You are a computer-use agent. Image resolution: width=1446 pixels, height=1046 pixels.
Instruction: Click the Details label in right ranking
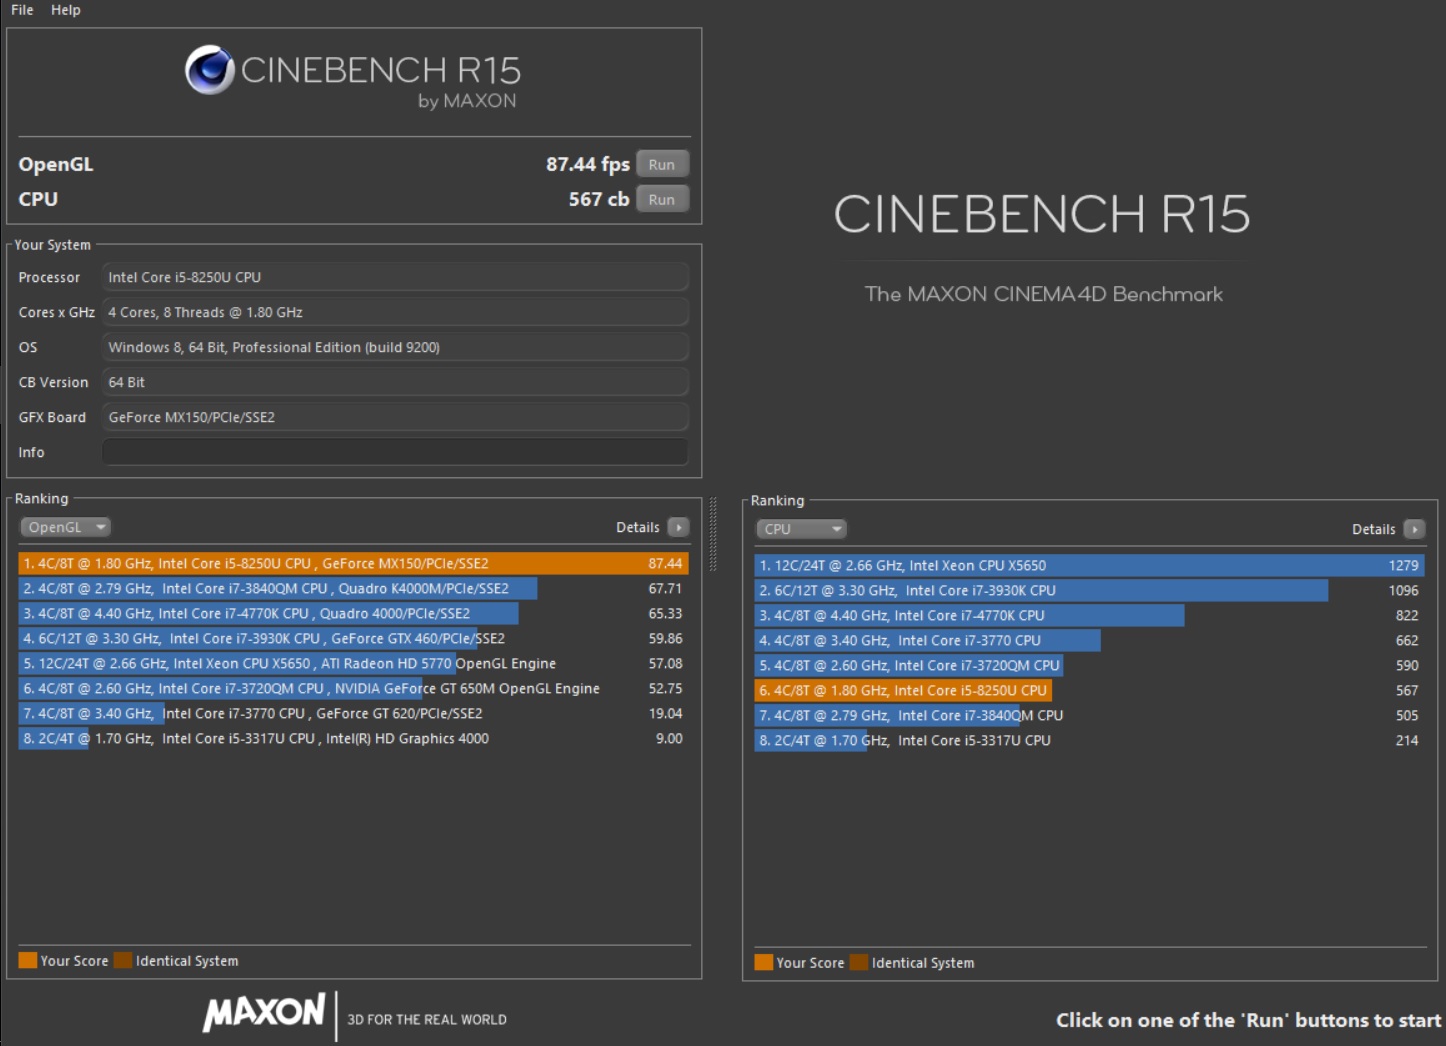[x=1374, y=529]
